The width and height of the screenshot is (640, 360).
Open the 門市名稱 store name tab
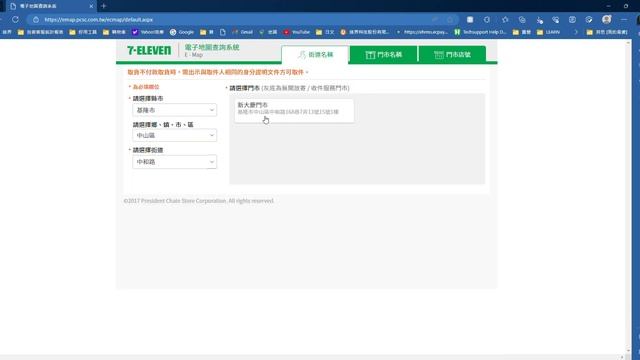384,55
